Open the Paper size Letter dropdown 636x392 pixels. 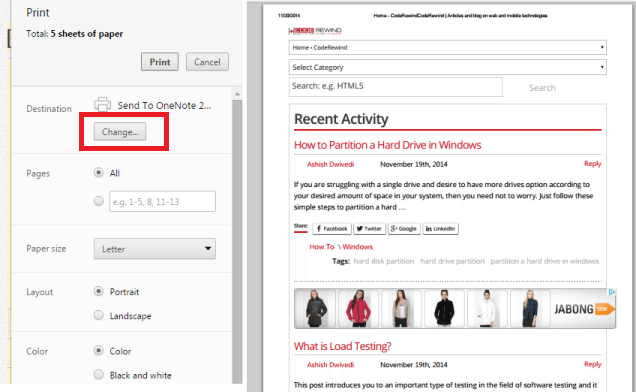tap(155, 249)
